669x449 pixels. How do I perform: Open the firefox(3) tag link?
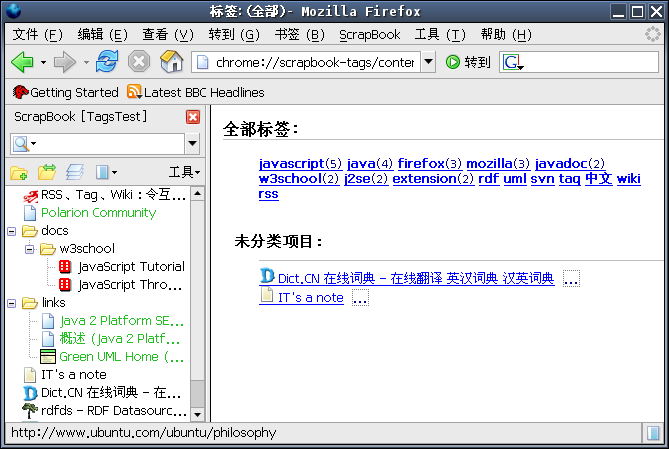pos(430,164)
